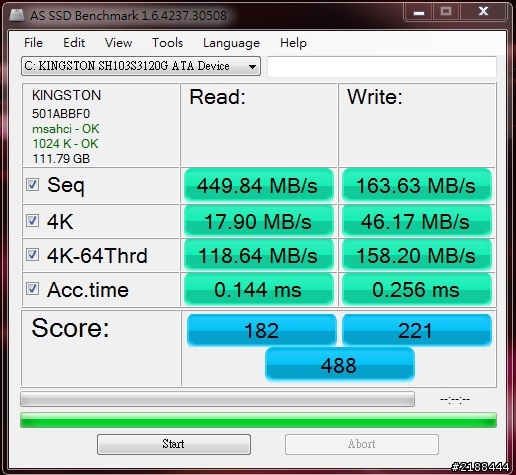Image resolution: width=516 pixels, height=475 pixels.
Task: Click the read score 182
Action: tap(262, 330)
